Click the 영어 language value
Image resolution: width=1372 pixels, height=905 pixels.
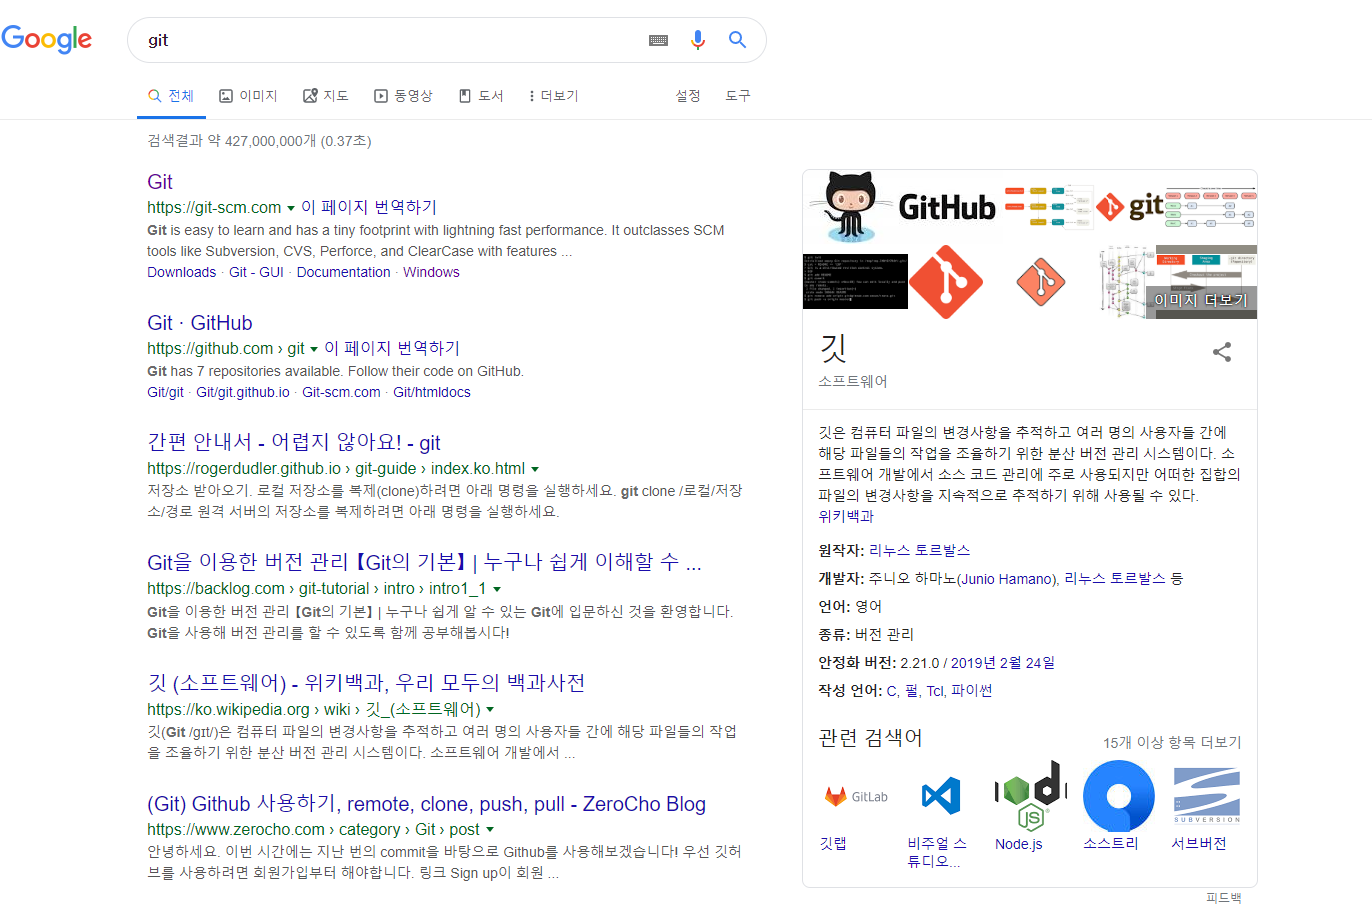click(x=868, y=607)
